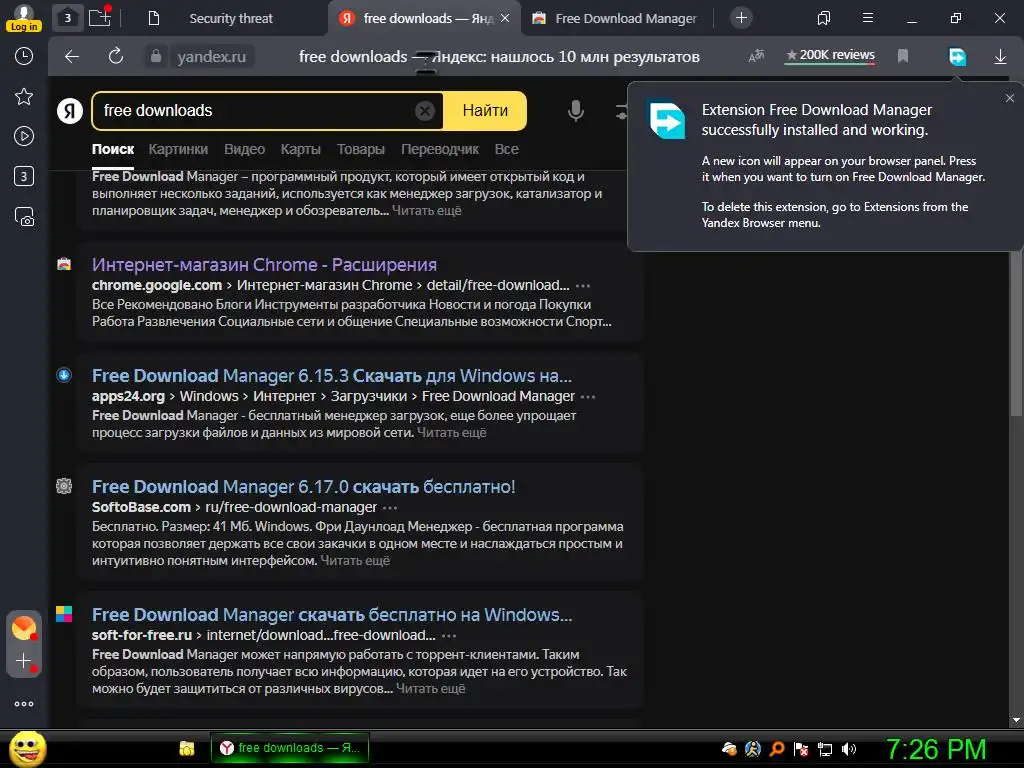Expand Читать ещё on first snippet
Image resolution: width=1024 pixels, height=768 pixels.
426,210
